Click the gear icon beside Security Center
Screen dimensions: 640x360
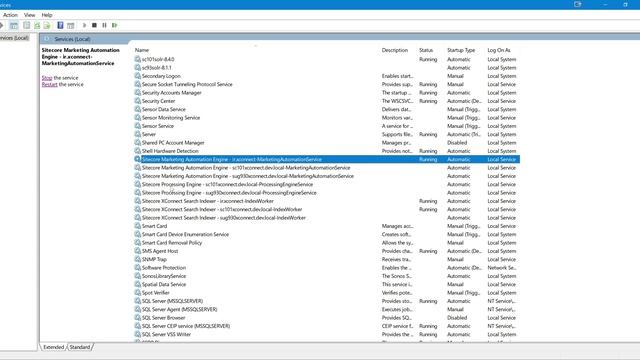138,101
